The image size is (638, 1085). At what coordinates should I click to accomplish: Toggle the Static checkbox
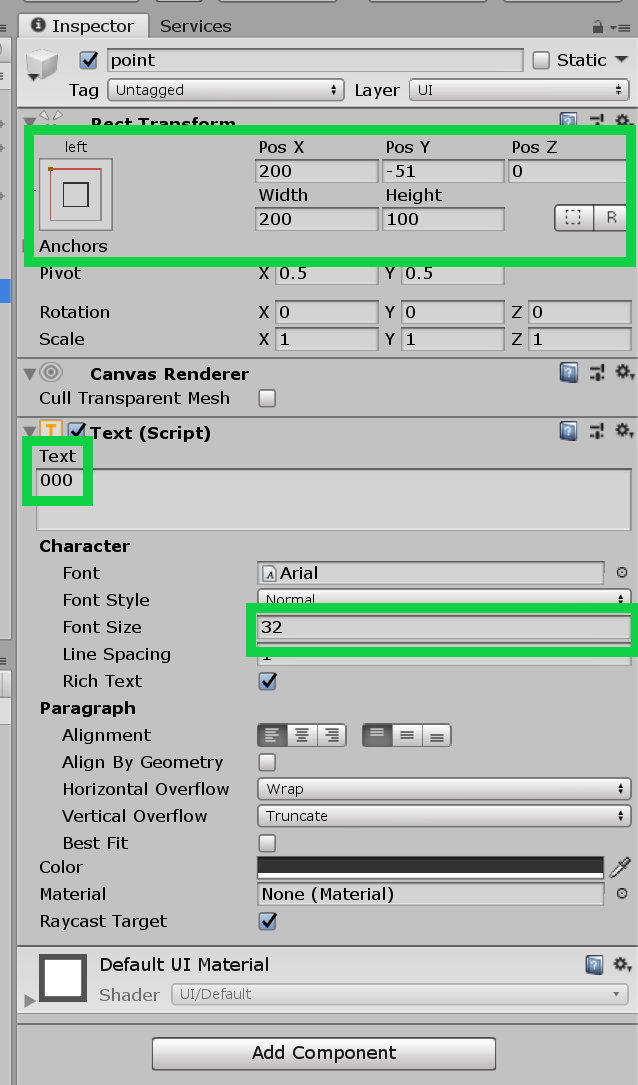point(541,60)
